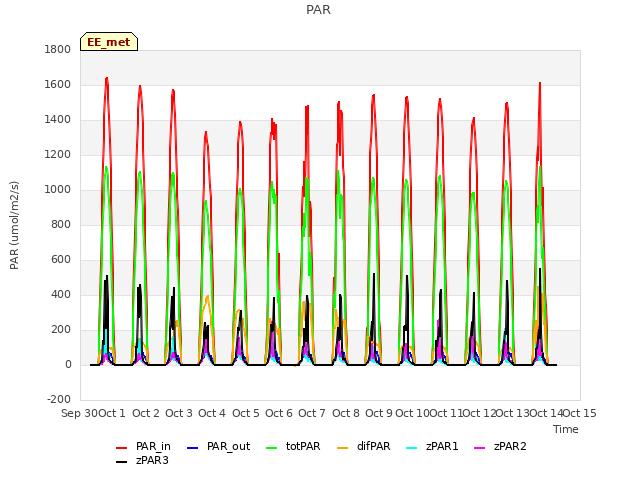The height and width of the screenshot is (480, 640).
Task: Click the Oct 9 x-axis date label
Action: 379,413
